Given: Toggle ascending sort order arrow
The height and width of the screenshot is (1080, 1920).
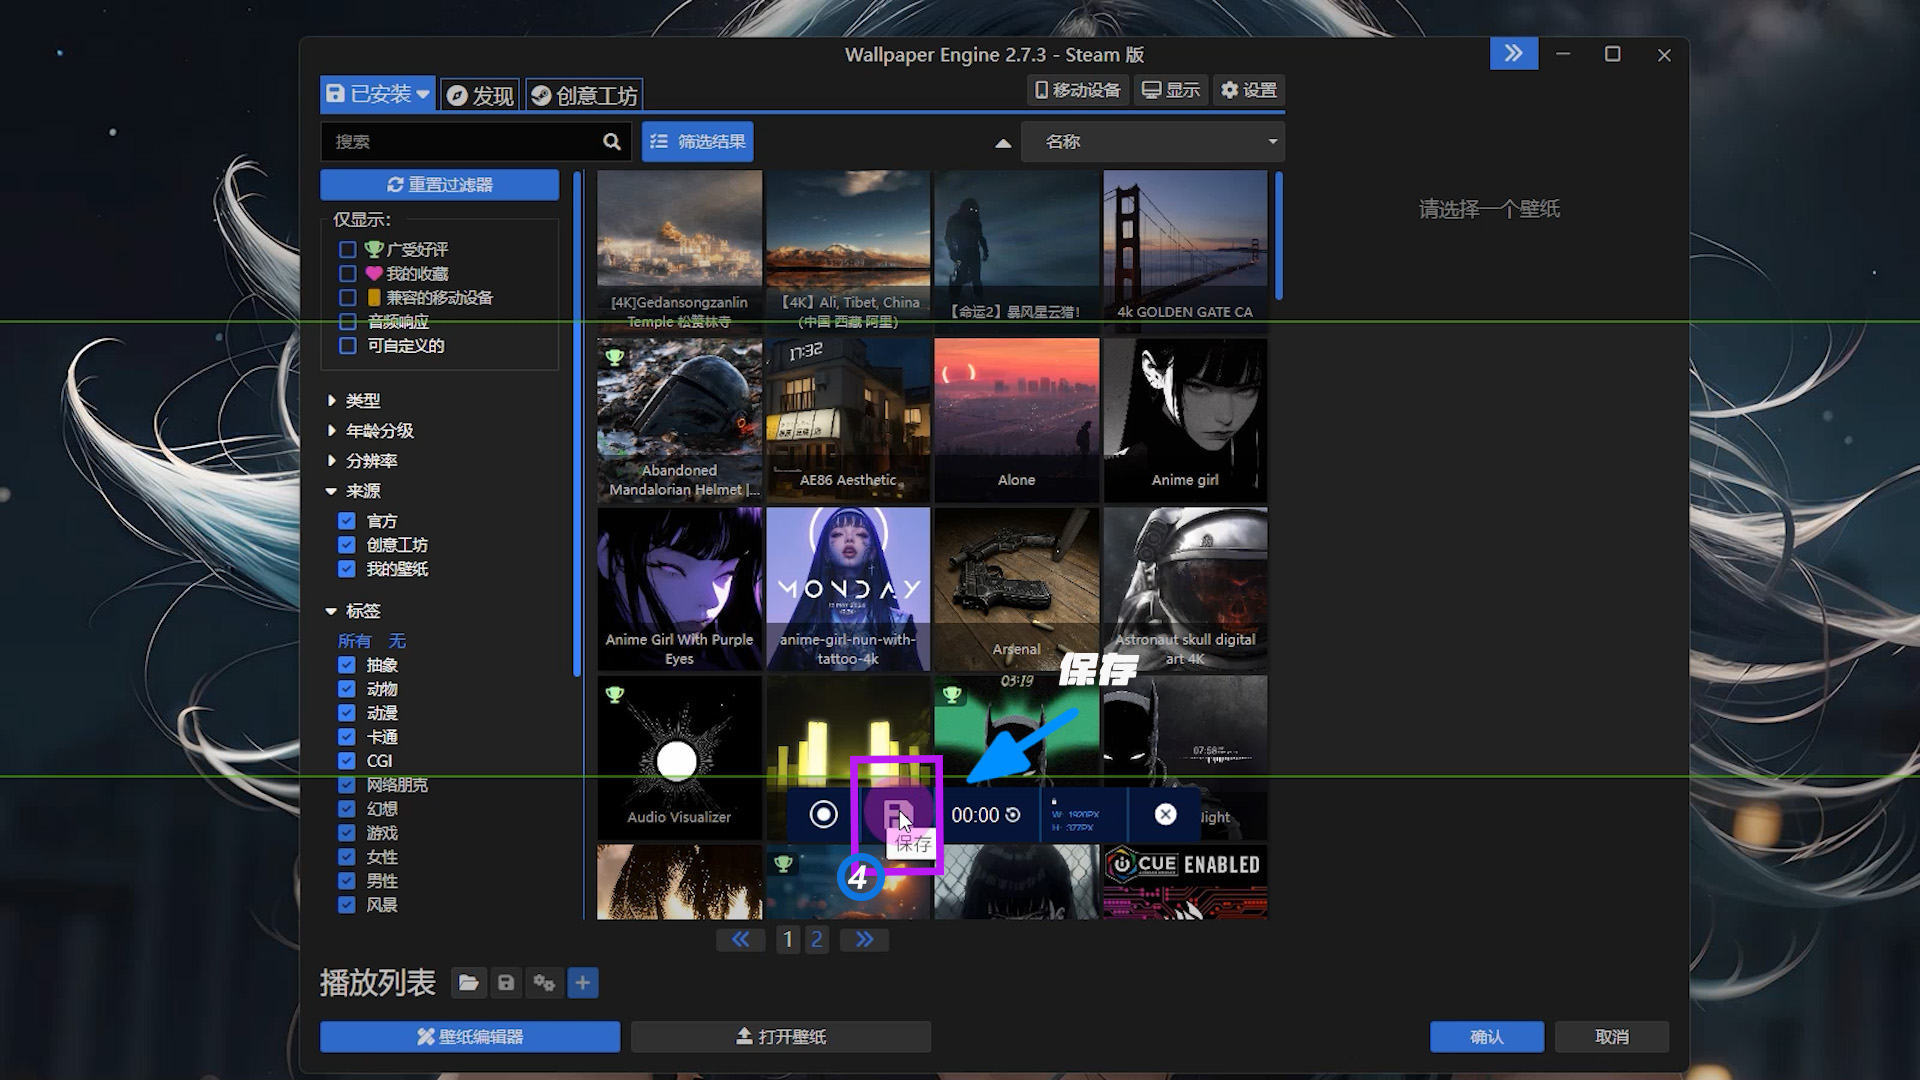Looking at the screenshot, I should [x=1003, y=143].
